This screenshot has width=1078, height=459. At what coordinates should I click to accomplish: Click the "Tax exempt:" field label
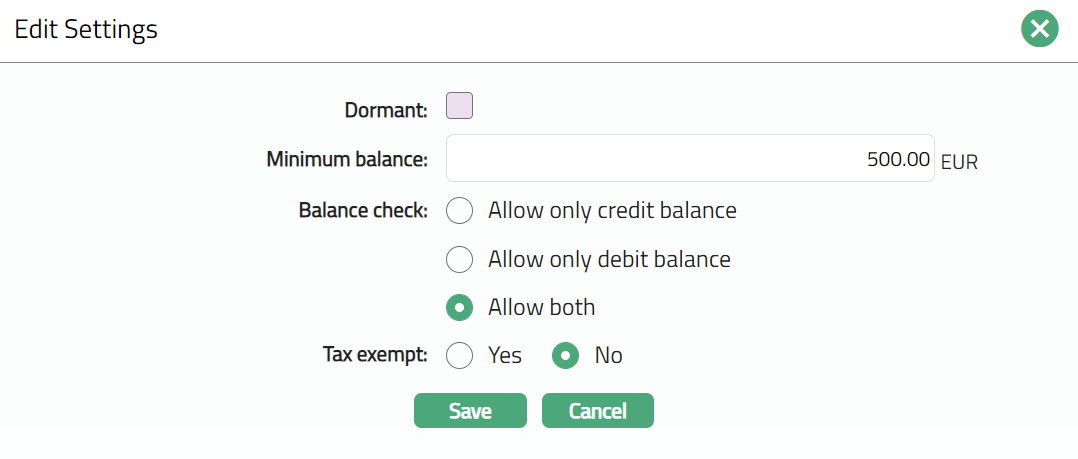coord(375,355)
